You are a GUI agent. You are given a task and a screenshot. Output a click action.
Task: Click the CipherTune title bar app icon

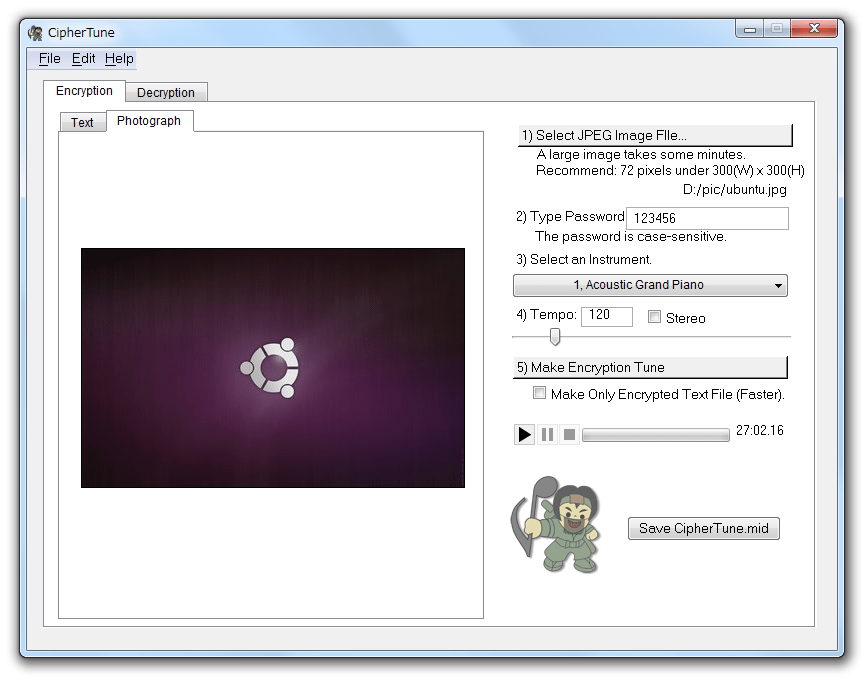pos(35,33)
